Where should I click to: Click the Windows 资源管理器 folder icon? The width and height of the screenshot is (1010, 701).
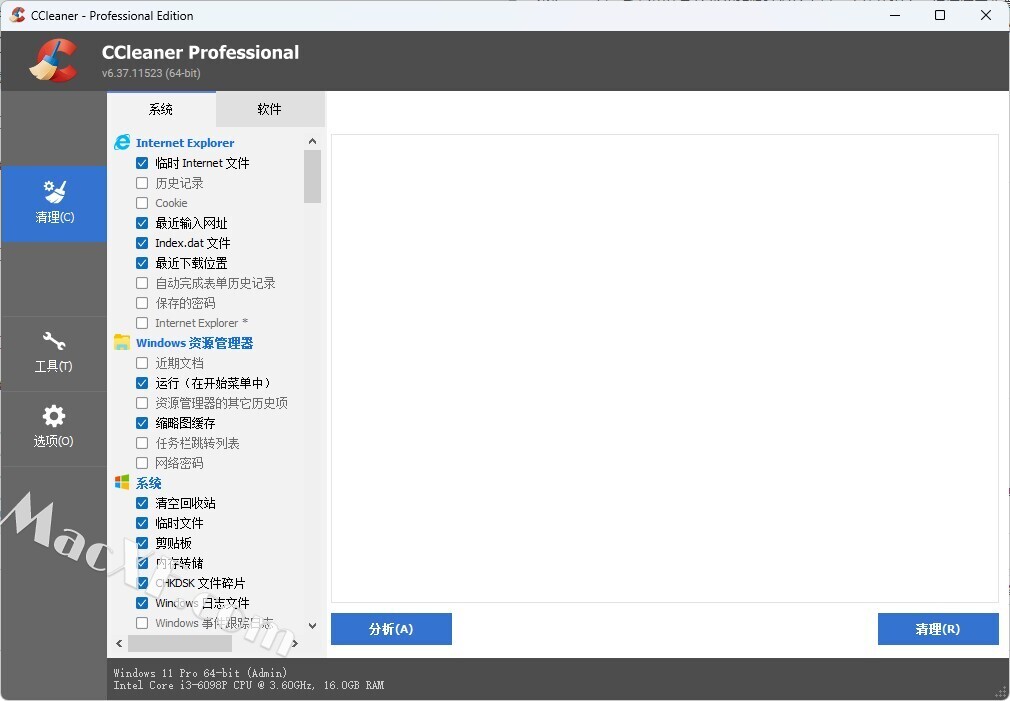(122, 342)
